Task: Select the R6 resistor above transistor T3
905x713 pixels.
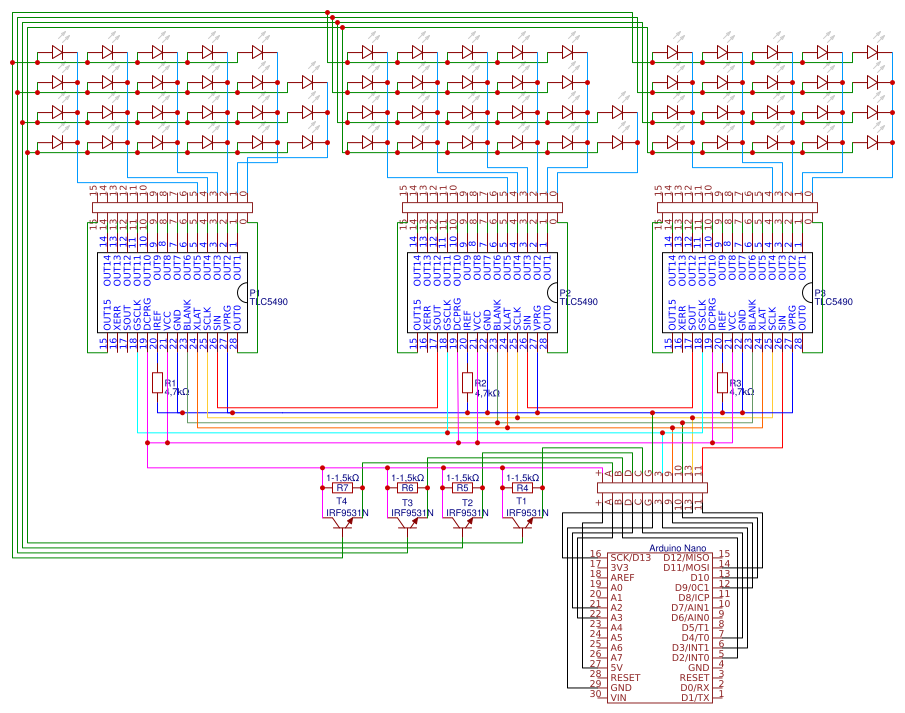Action: pos(406,488)
